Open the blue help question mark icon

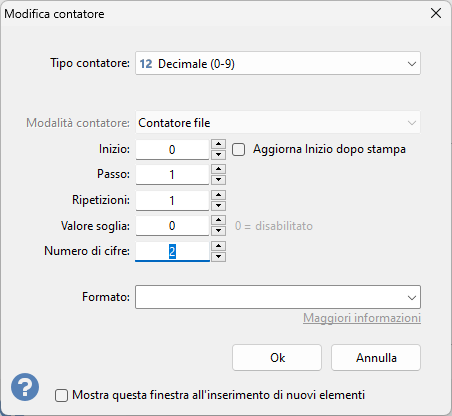point(25,387)
